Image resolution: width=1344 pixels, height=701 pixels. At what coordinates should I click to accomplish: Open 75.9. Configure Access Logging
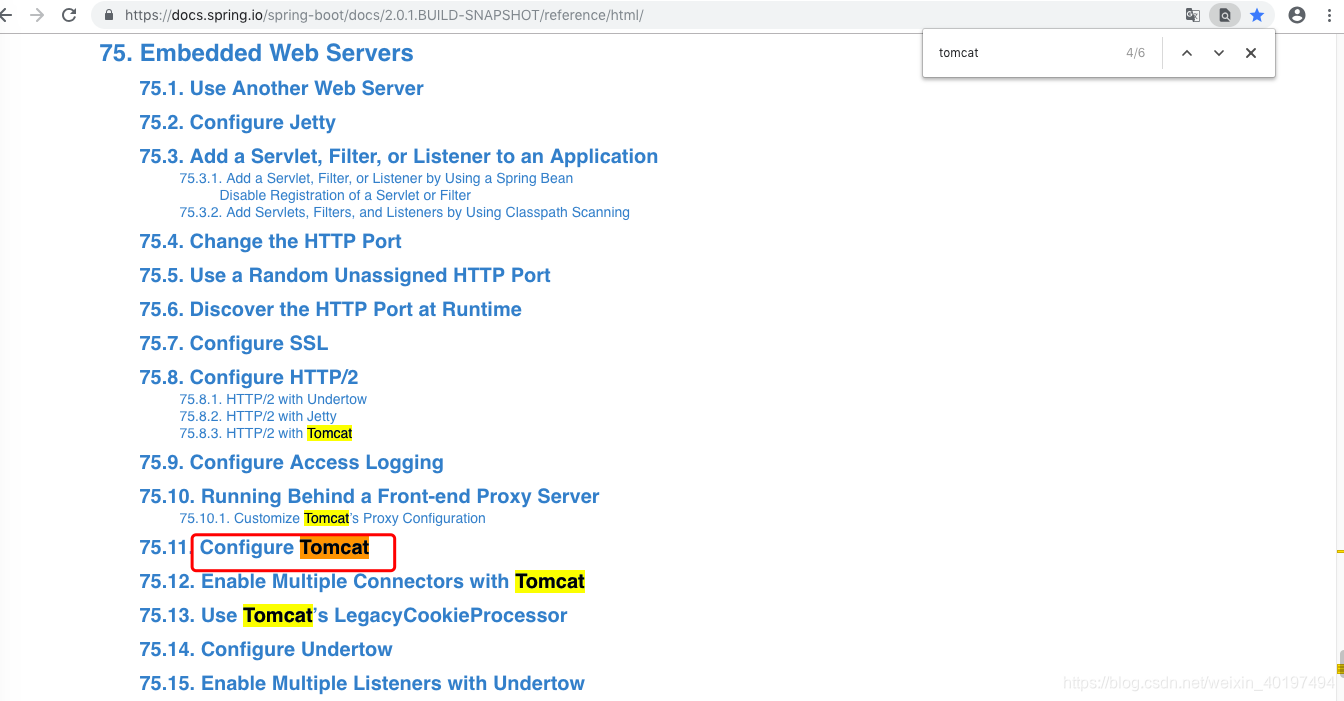pyautogui.click(x=291, y=462)
